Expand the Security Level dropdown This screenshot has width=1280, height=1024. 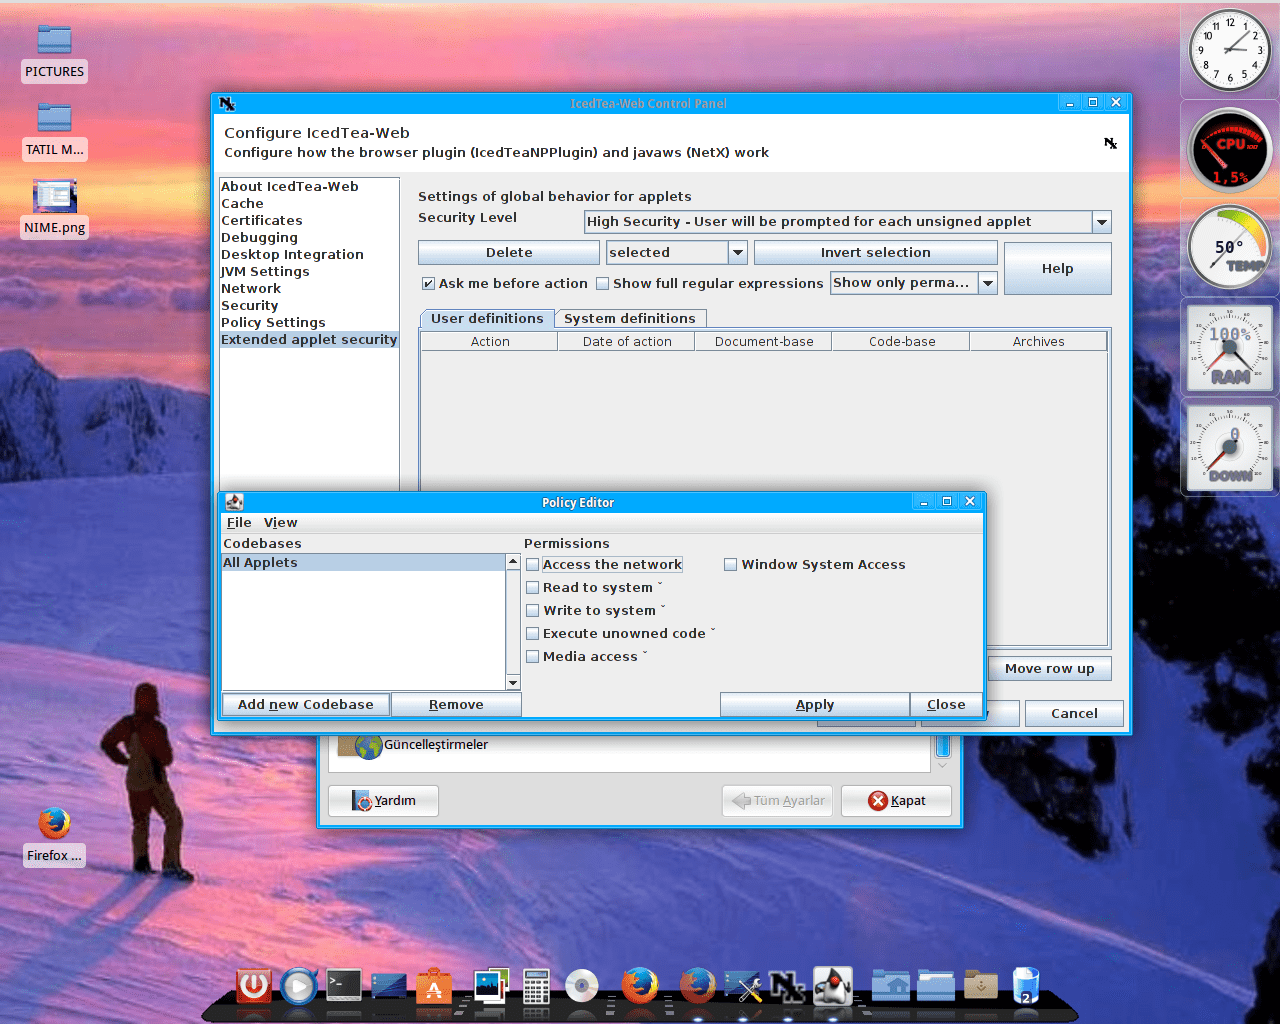(x=1101, y=222)
